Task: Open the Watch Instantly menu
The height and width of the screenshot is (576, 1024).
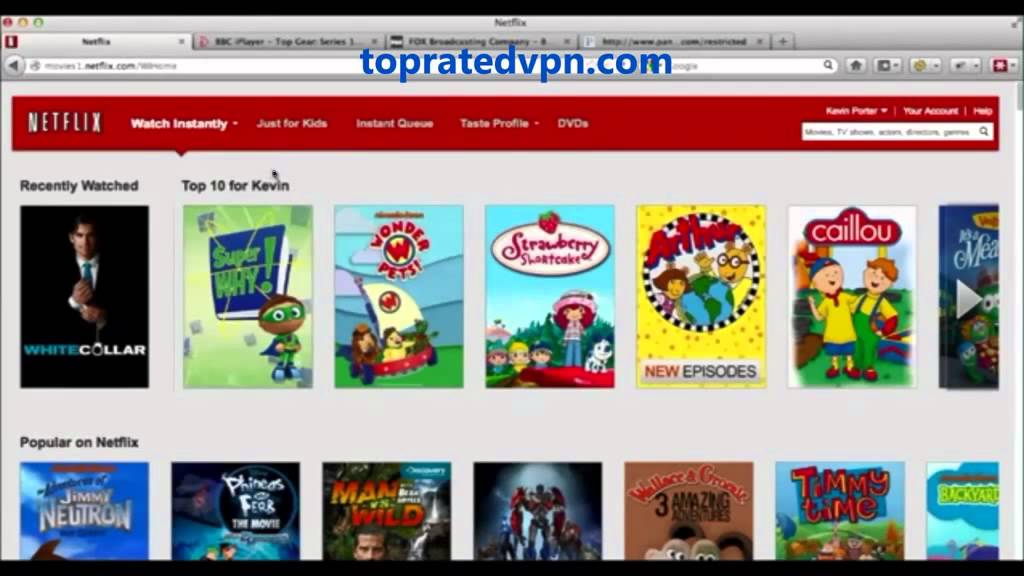Action: (x=184, y=123)
